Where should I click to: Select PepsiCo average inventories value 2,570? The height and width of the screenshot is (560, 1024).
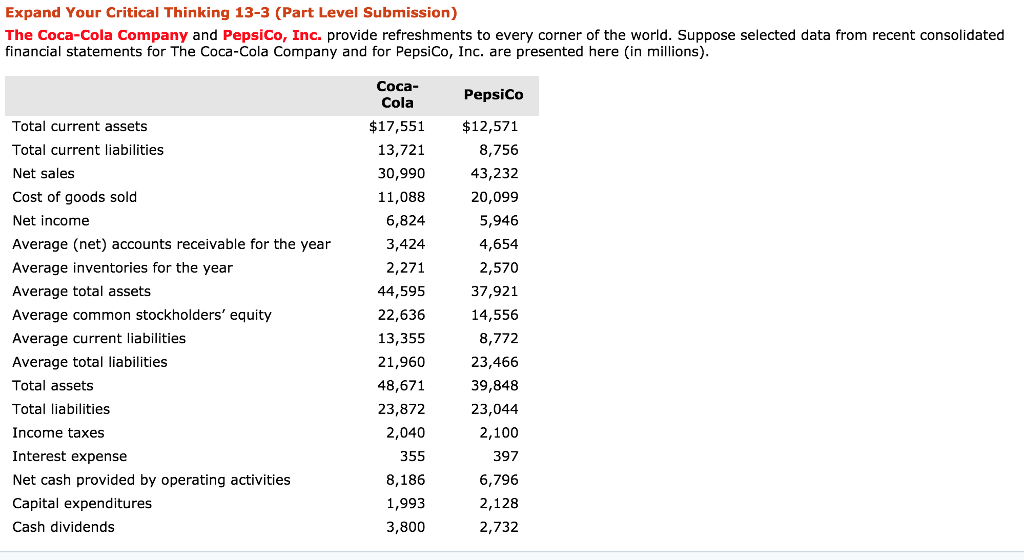coord(499,268)
